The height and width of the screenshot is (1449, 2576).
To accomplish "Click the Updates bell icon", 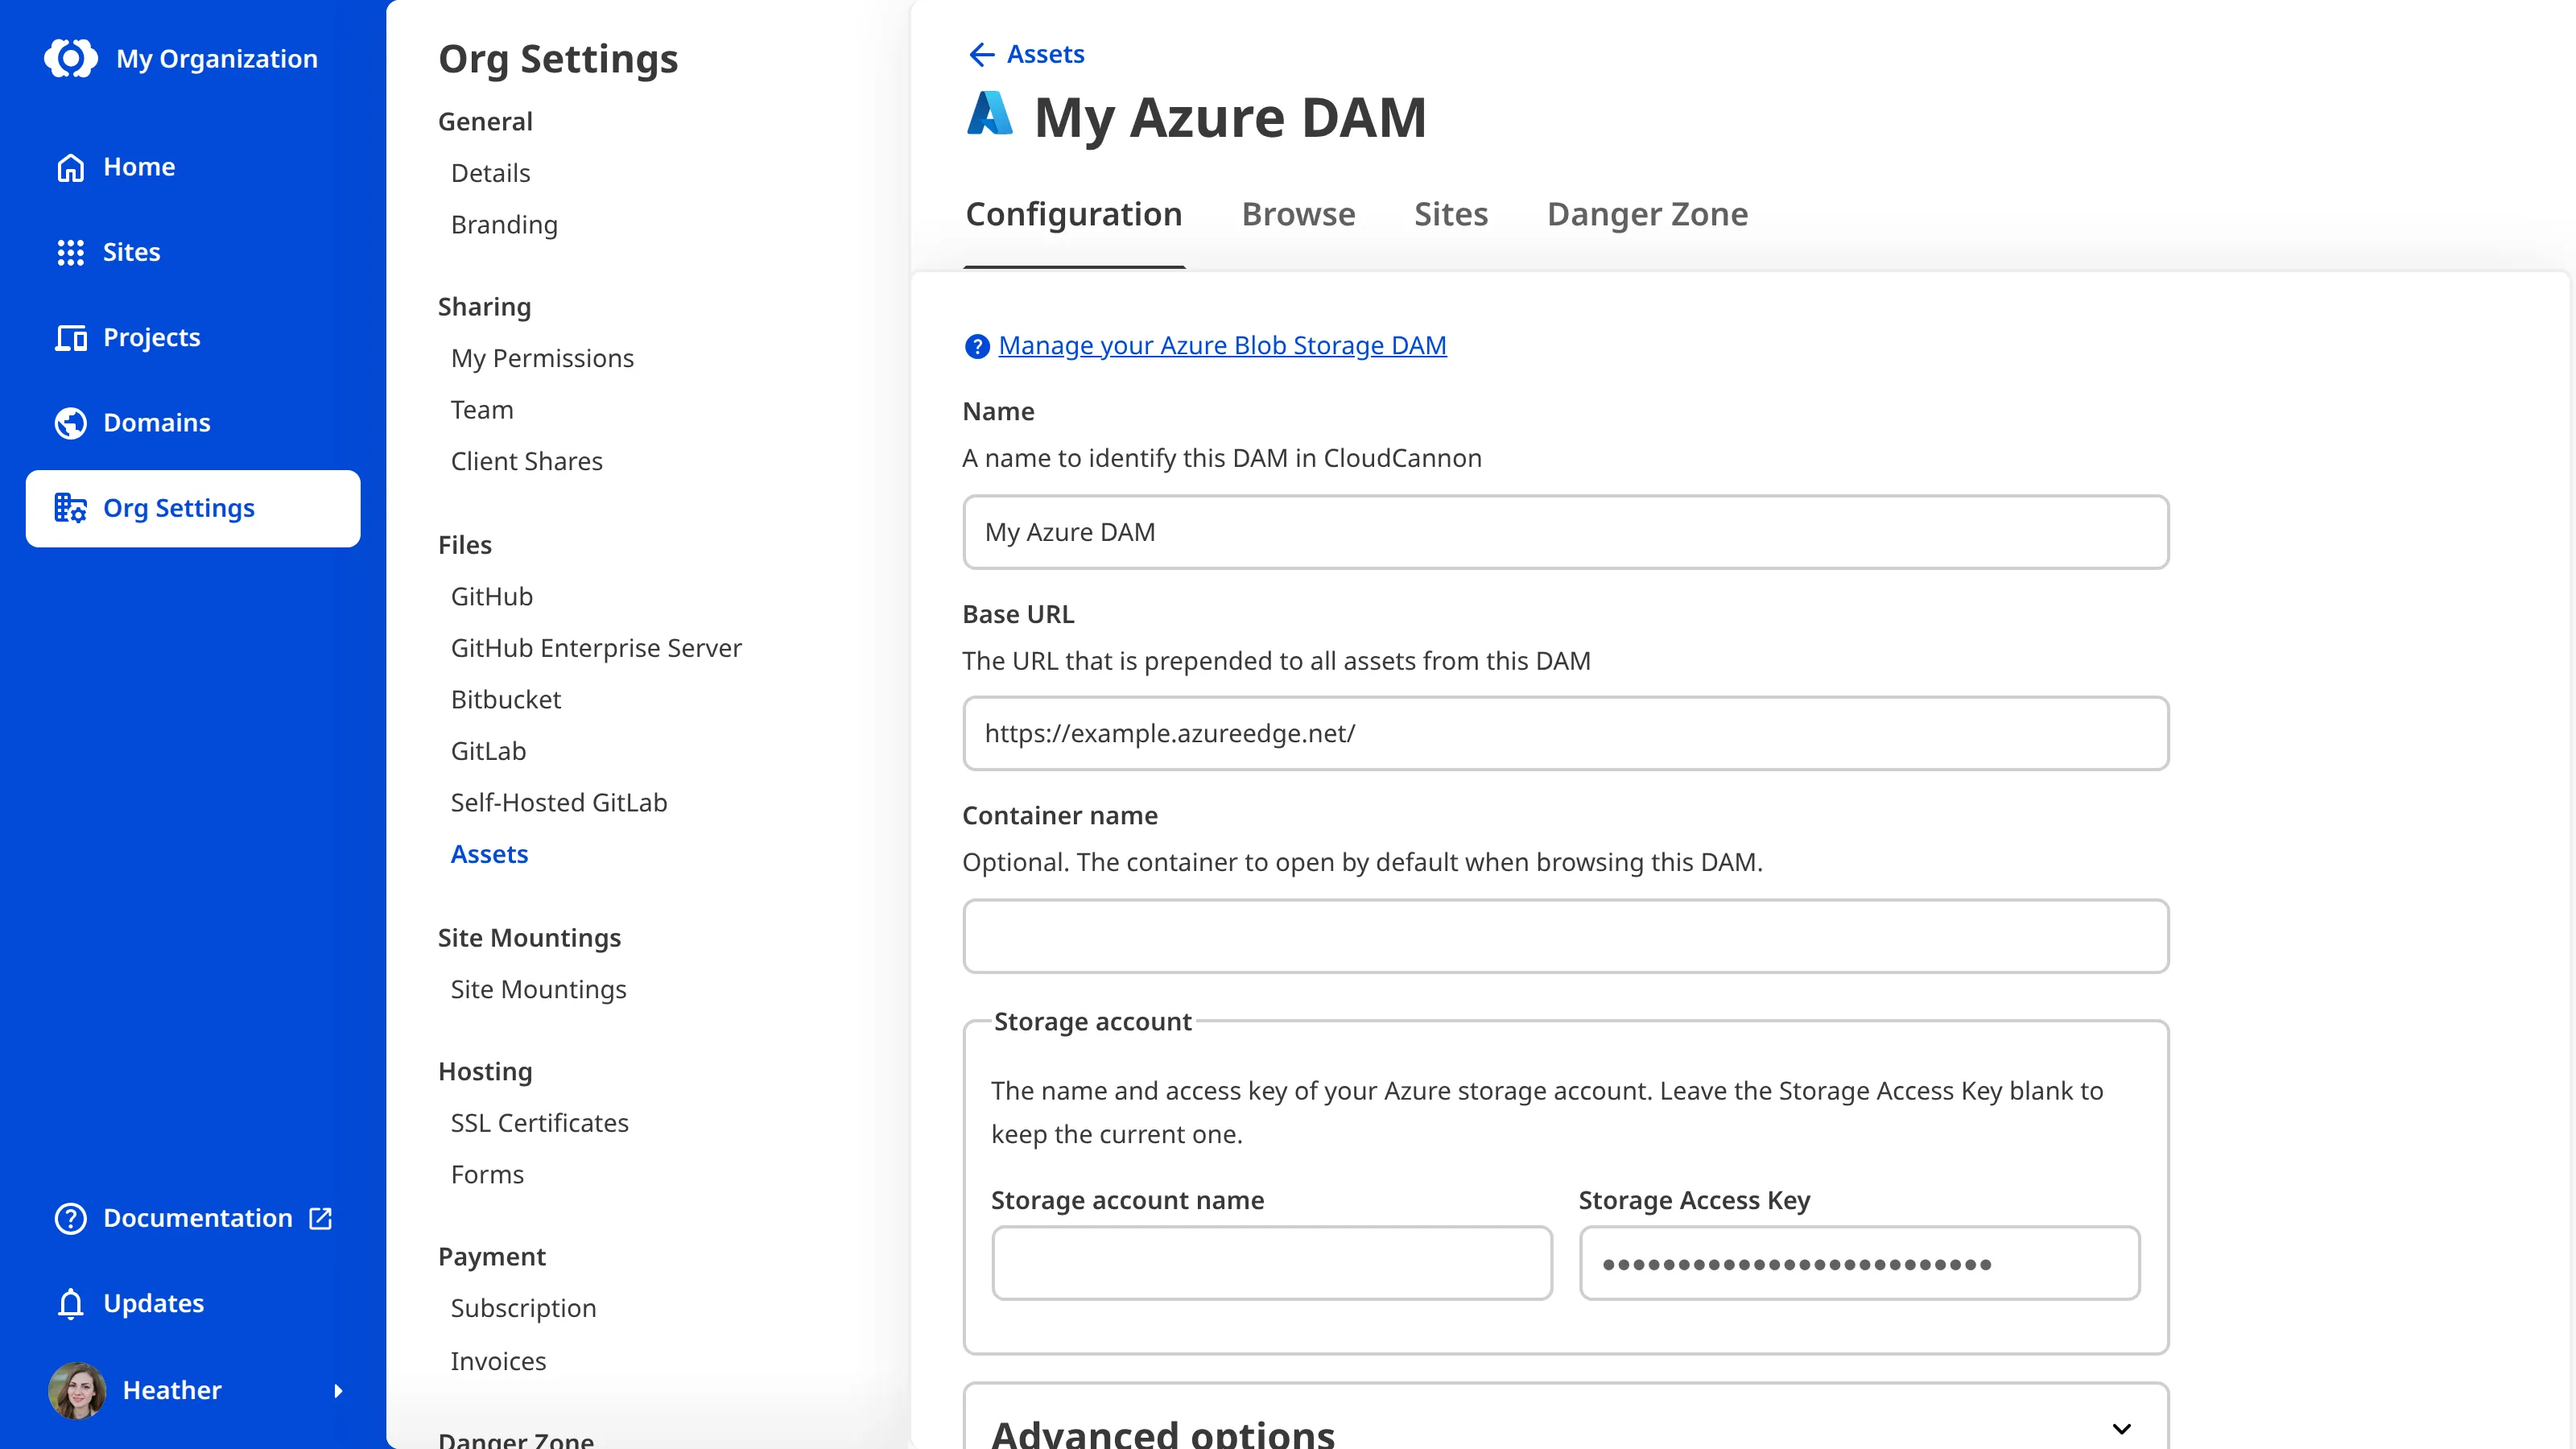I will click(70, 1304).
